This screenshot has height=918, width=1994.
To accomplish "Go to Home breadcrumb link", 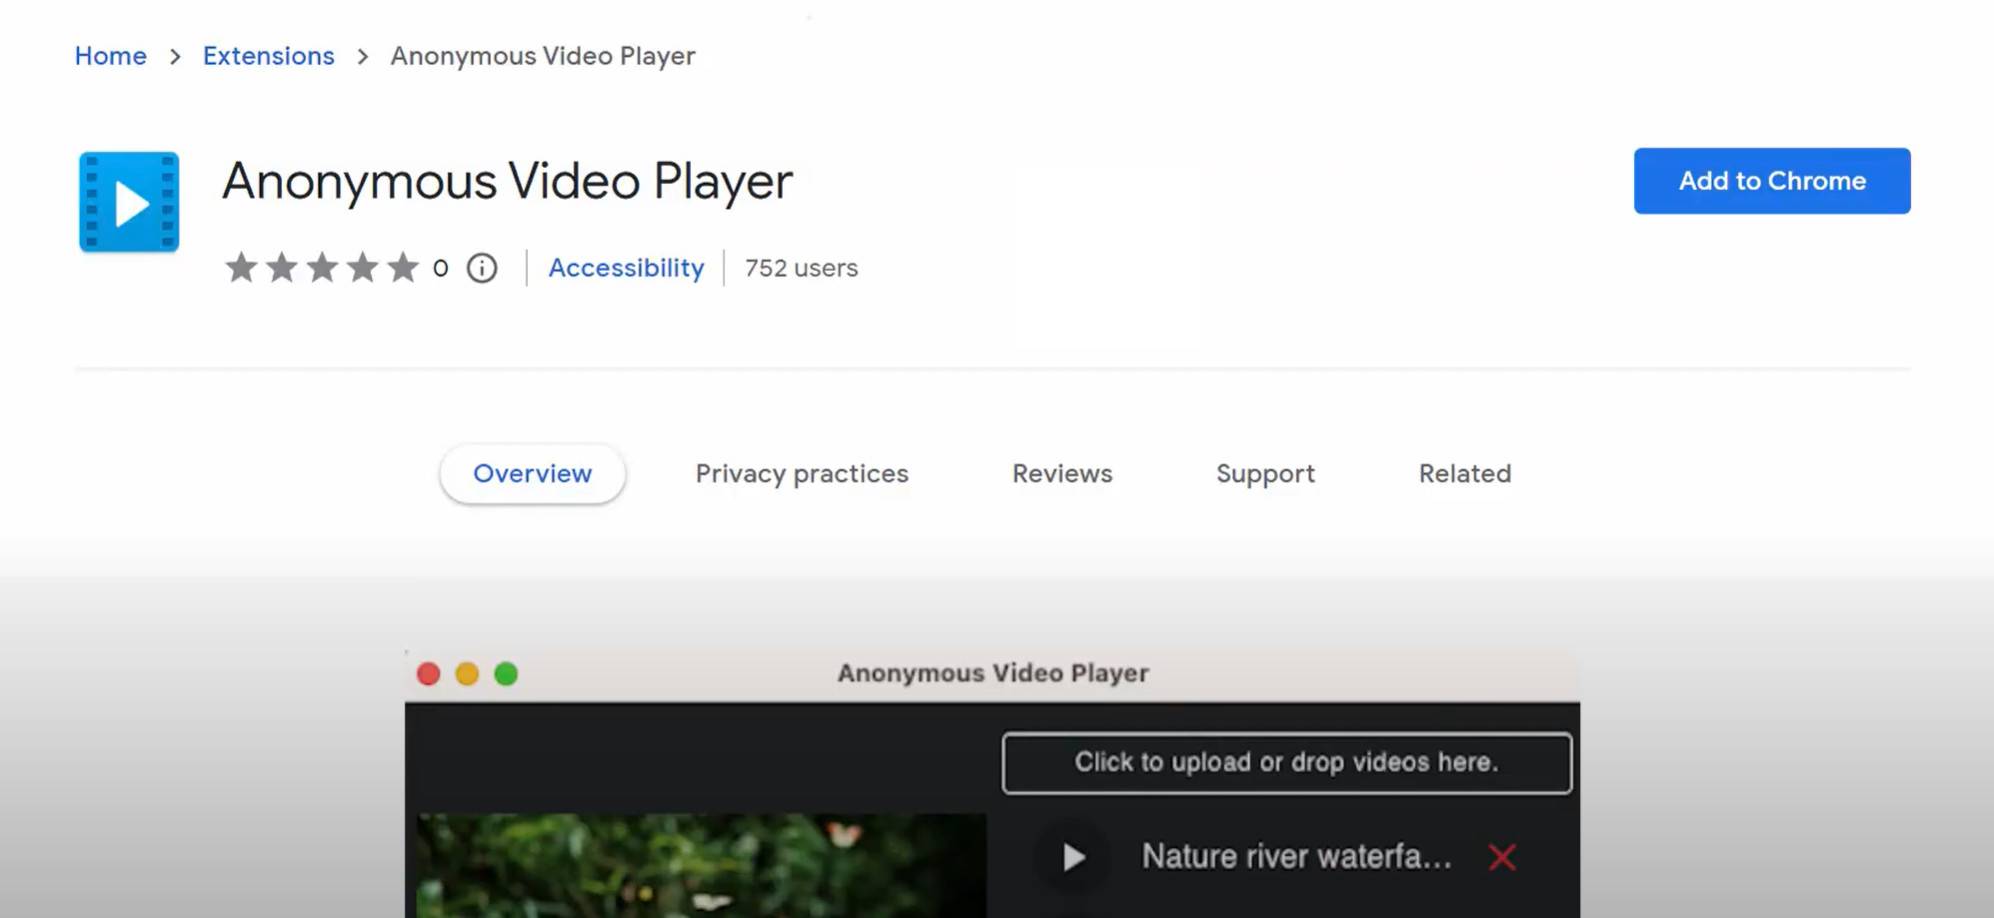I will coord(111,56).
